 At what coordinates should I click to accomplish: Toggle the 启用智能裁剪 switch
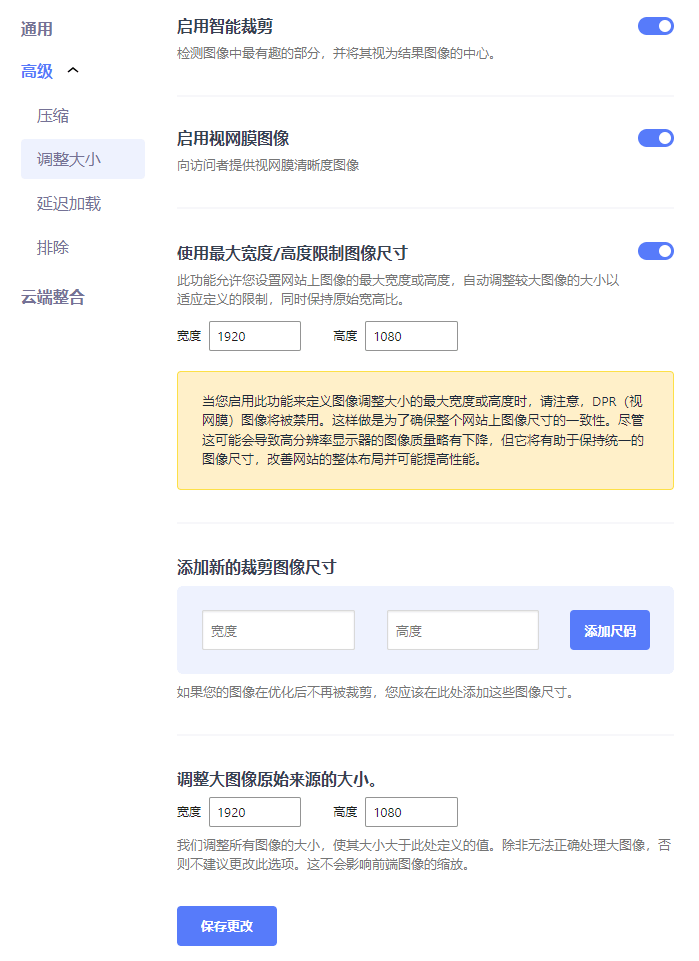click(655, 27)
